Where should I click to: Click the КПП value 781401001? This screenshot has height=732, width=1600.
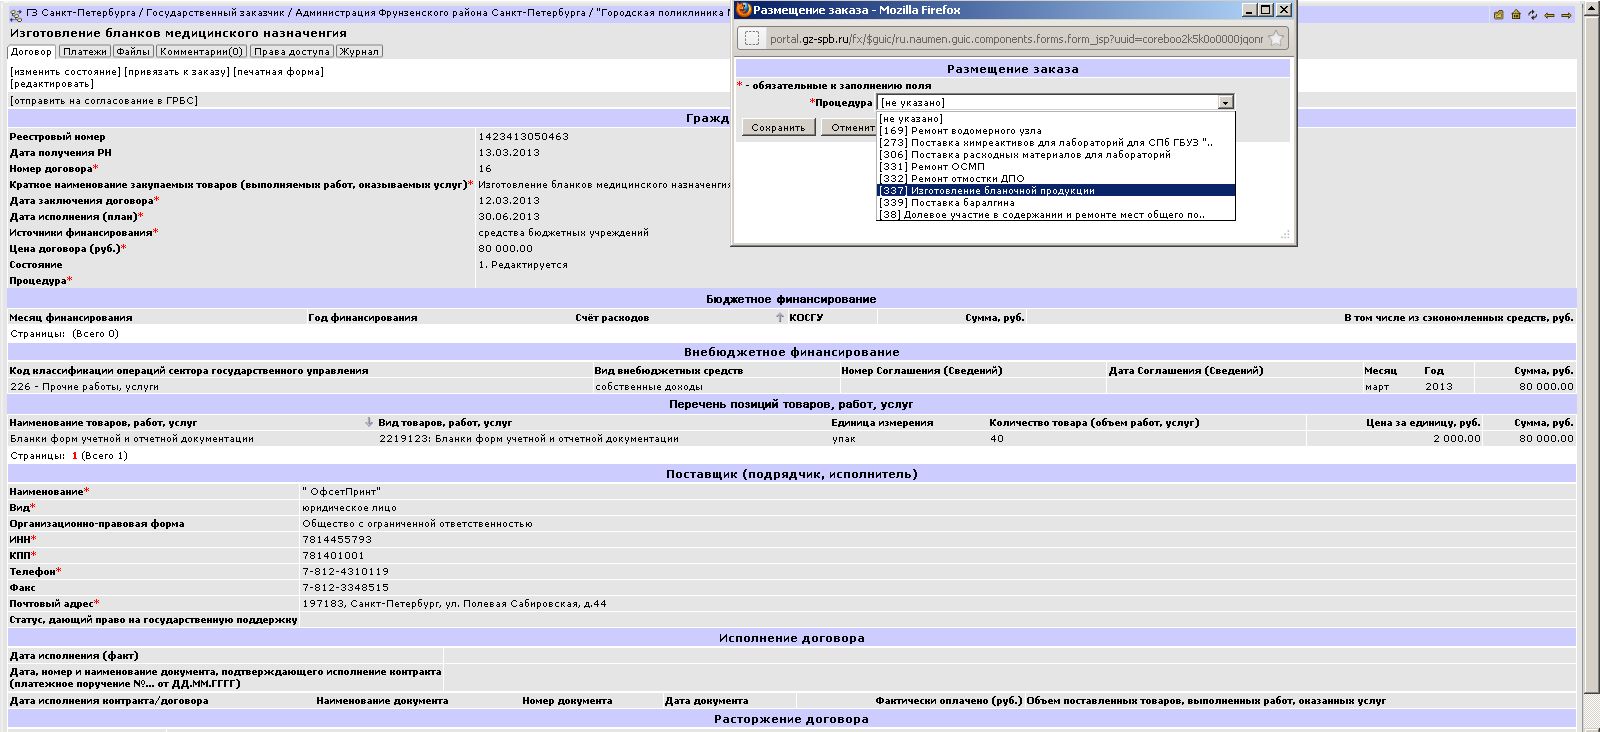334,556
